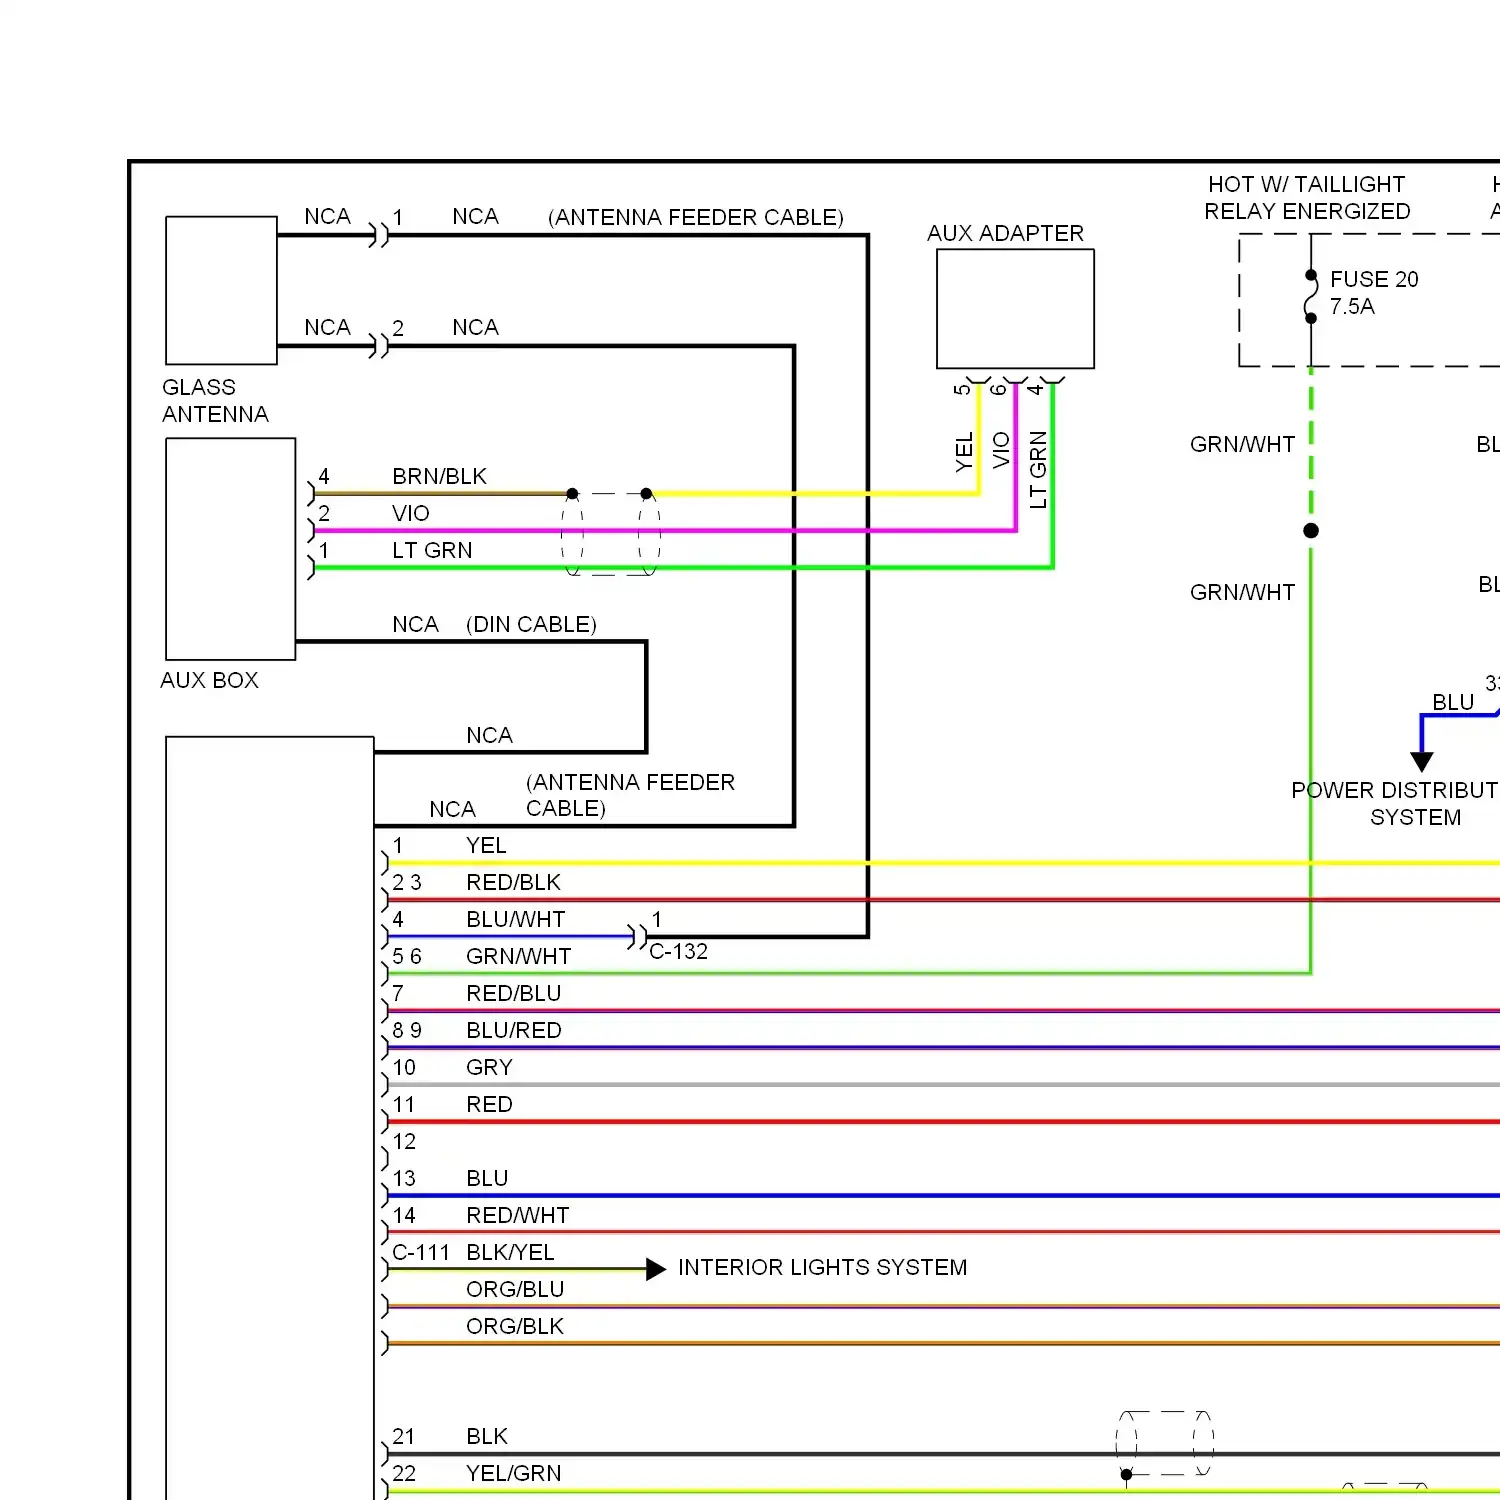Screen dimensions: 1500x1500
Task: Click the AUX BOX component rectangle
Action: pos(230,549)
